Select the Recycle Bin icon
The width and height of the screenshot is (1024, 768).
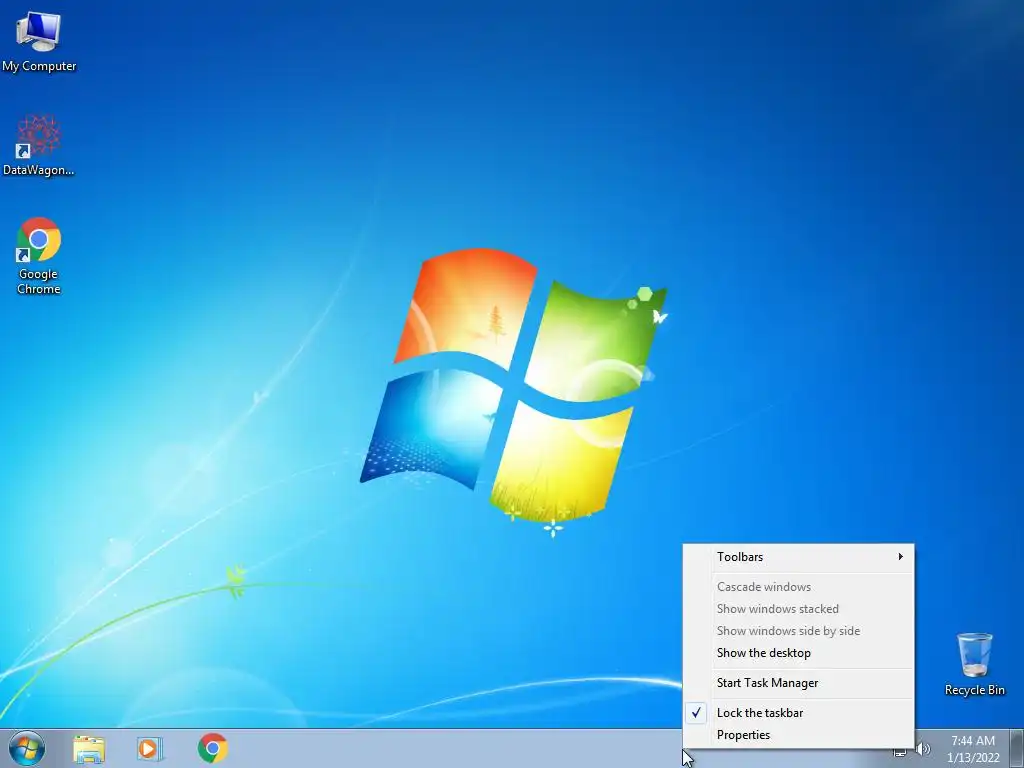974,664
